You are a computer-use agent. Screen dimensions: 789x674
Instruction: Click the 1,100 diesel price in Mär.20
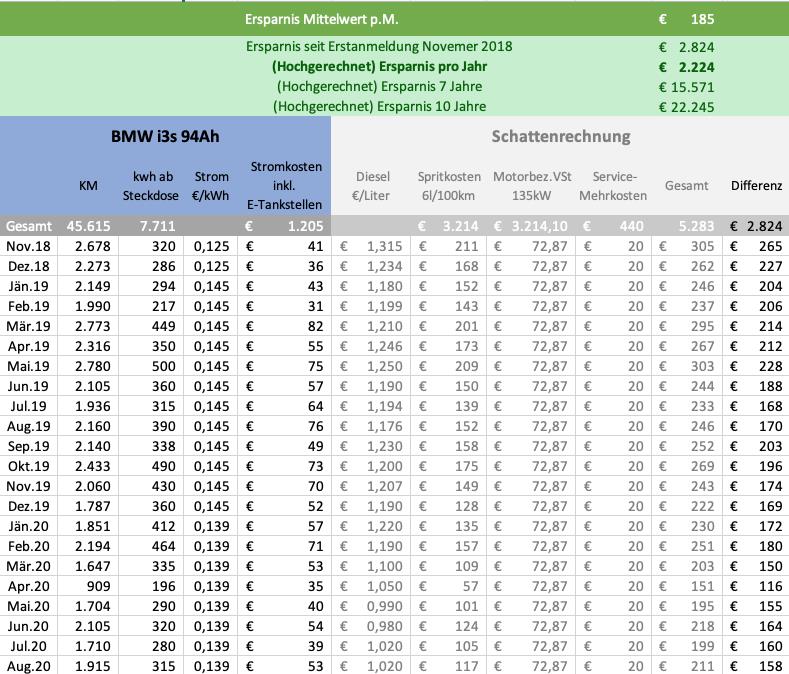(384, 566)
